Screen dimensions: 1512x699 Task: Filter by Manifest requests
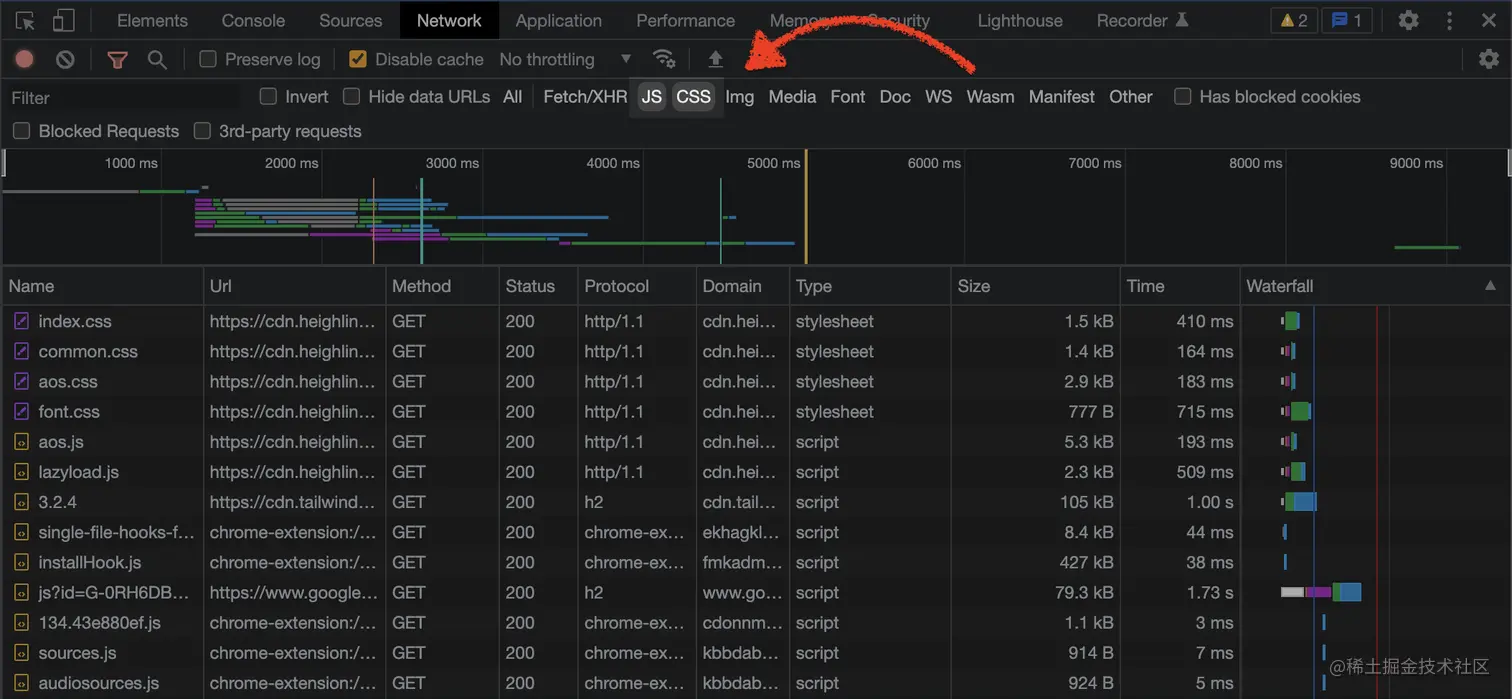coord(1062,97)
